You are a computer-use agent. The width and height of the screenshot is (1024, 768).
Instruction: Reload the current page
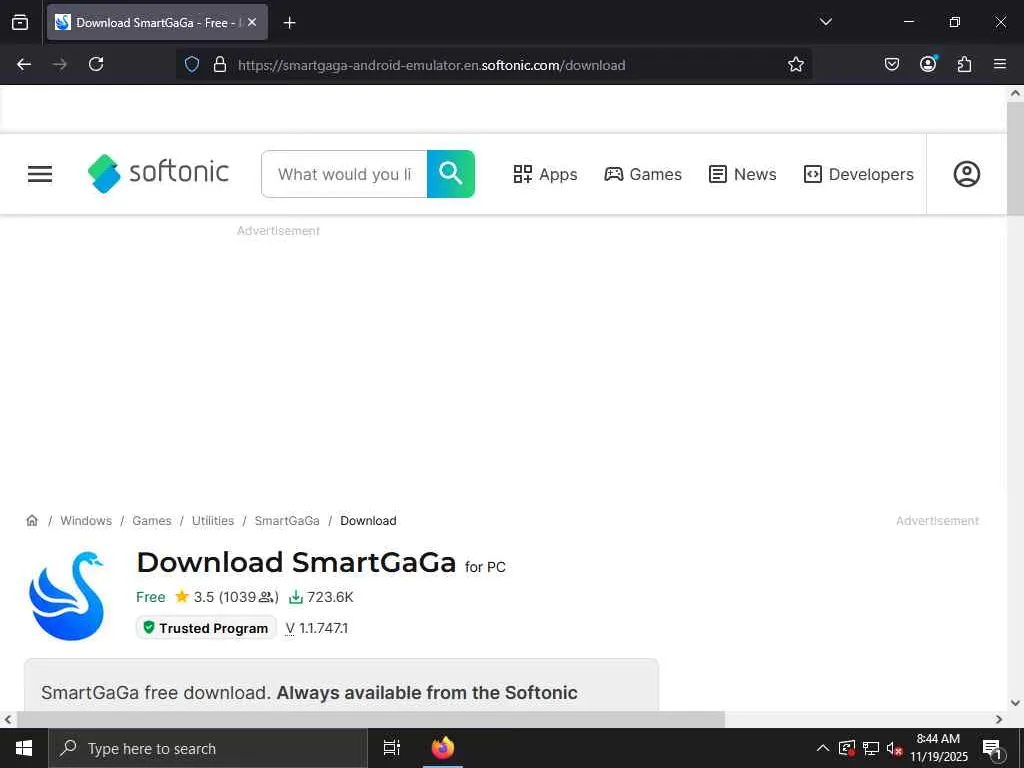96,64
